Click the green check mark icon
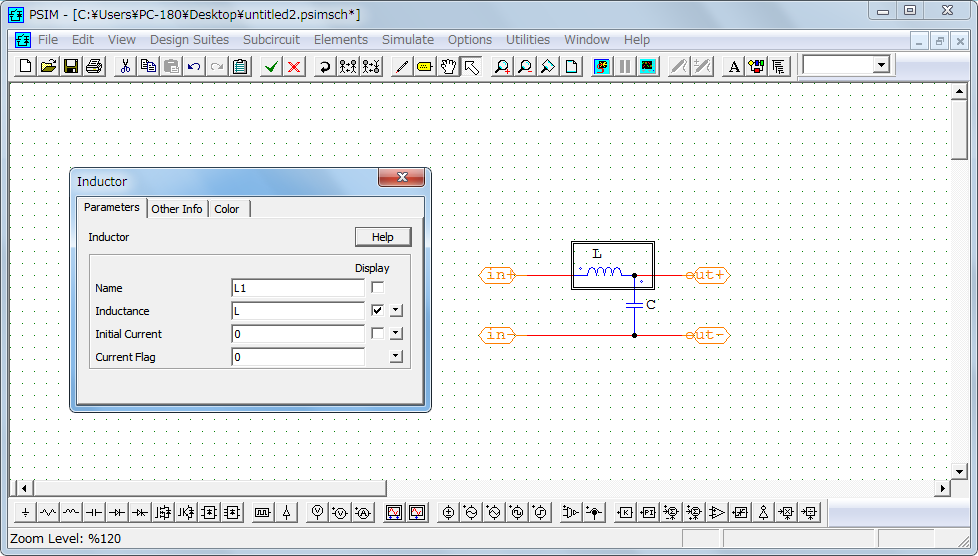This screenshot has height=556, width=978. pos(271,66)
